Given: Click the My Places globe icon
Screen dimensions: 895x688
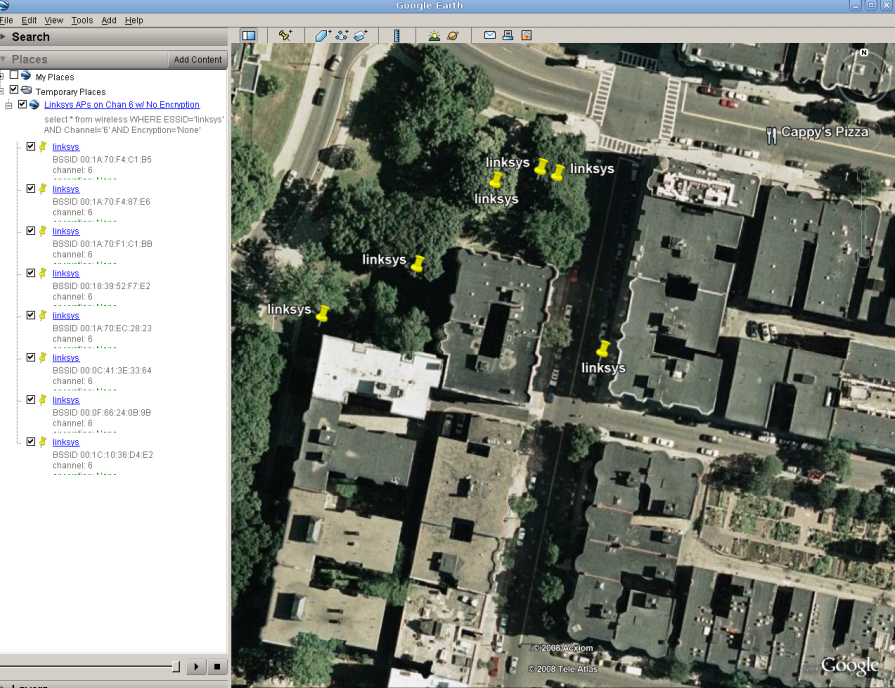Looking at the screenshot, I should [x=26, y=75].
